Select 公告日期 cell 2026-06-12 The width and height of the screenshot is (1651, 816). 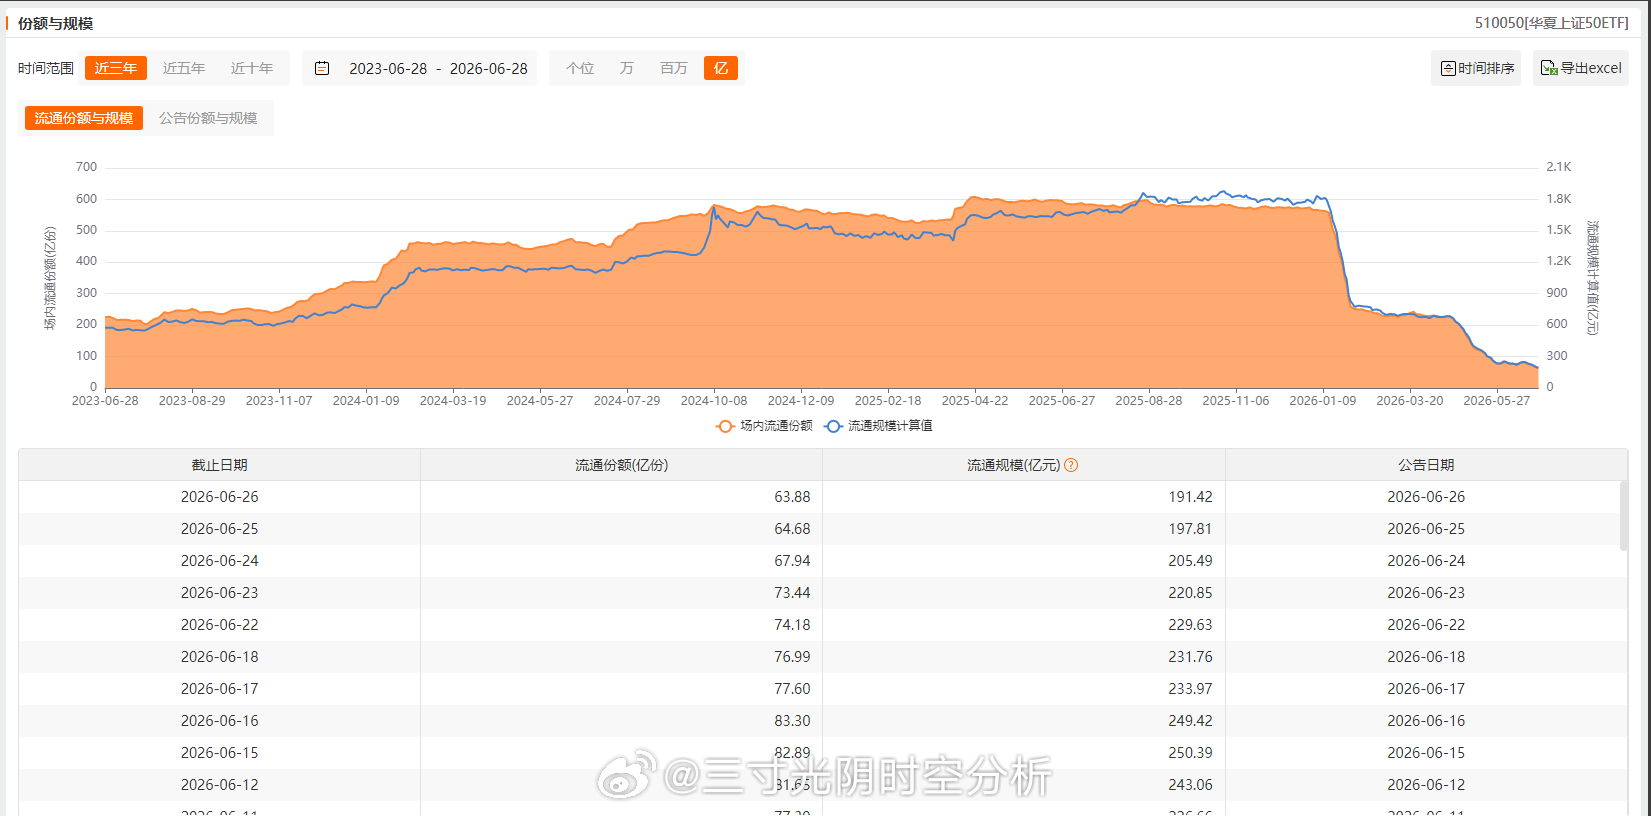coord(1426,785)
